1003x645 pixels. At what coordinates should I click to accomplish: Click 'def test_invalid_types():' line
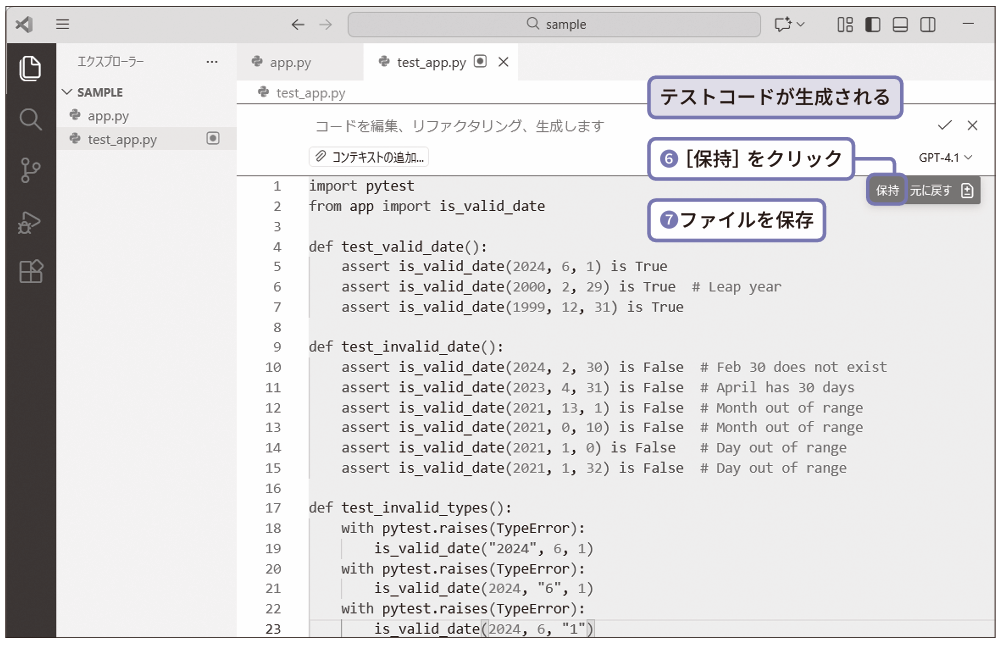pos(410,508)
